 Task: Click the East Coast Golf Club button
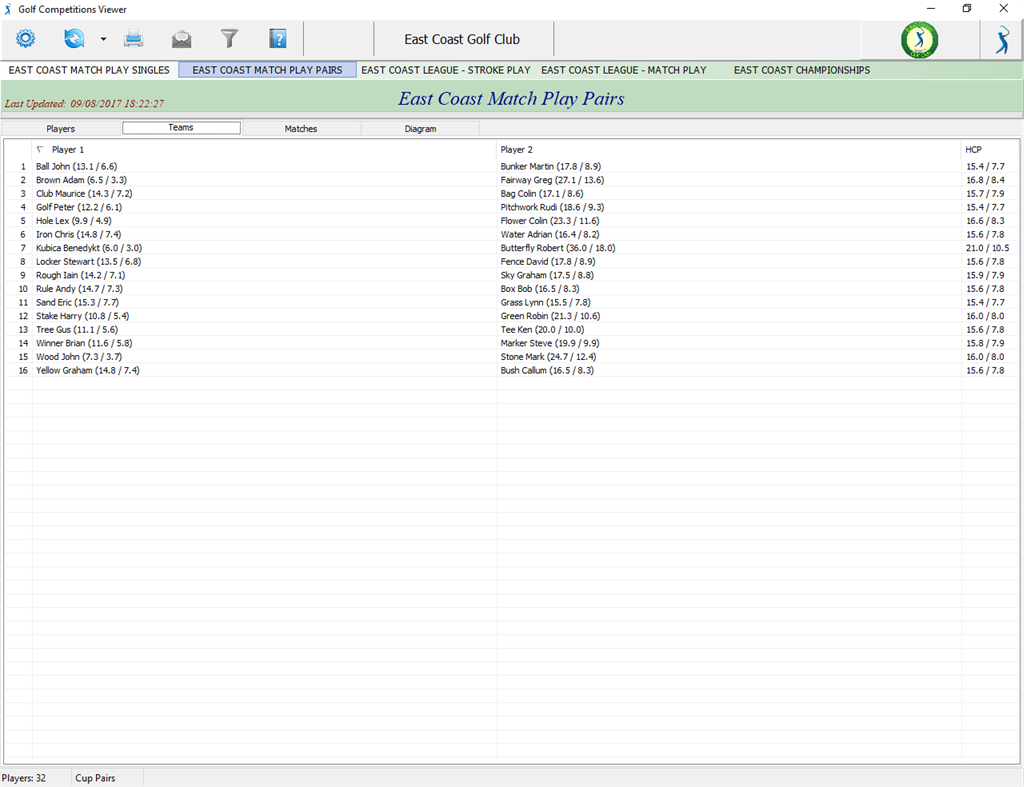point(463,40)
